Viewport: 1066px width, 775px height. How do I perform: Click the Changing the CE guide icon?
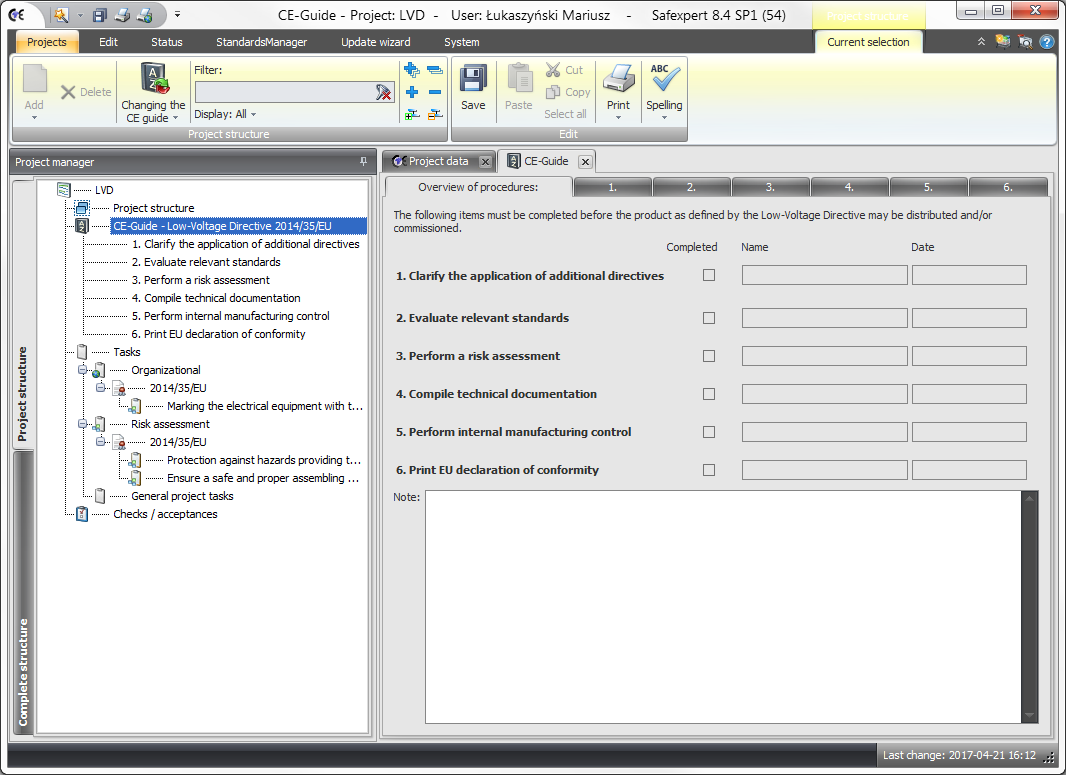pos(153,80)
